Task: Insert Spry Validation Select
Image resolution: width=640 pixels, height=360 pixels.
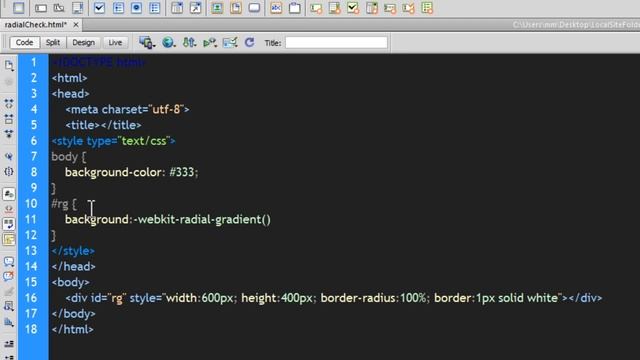Action: [371, 8]
